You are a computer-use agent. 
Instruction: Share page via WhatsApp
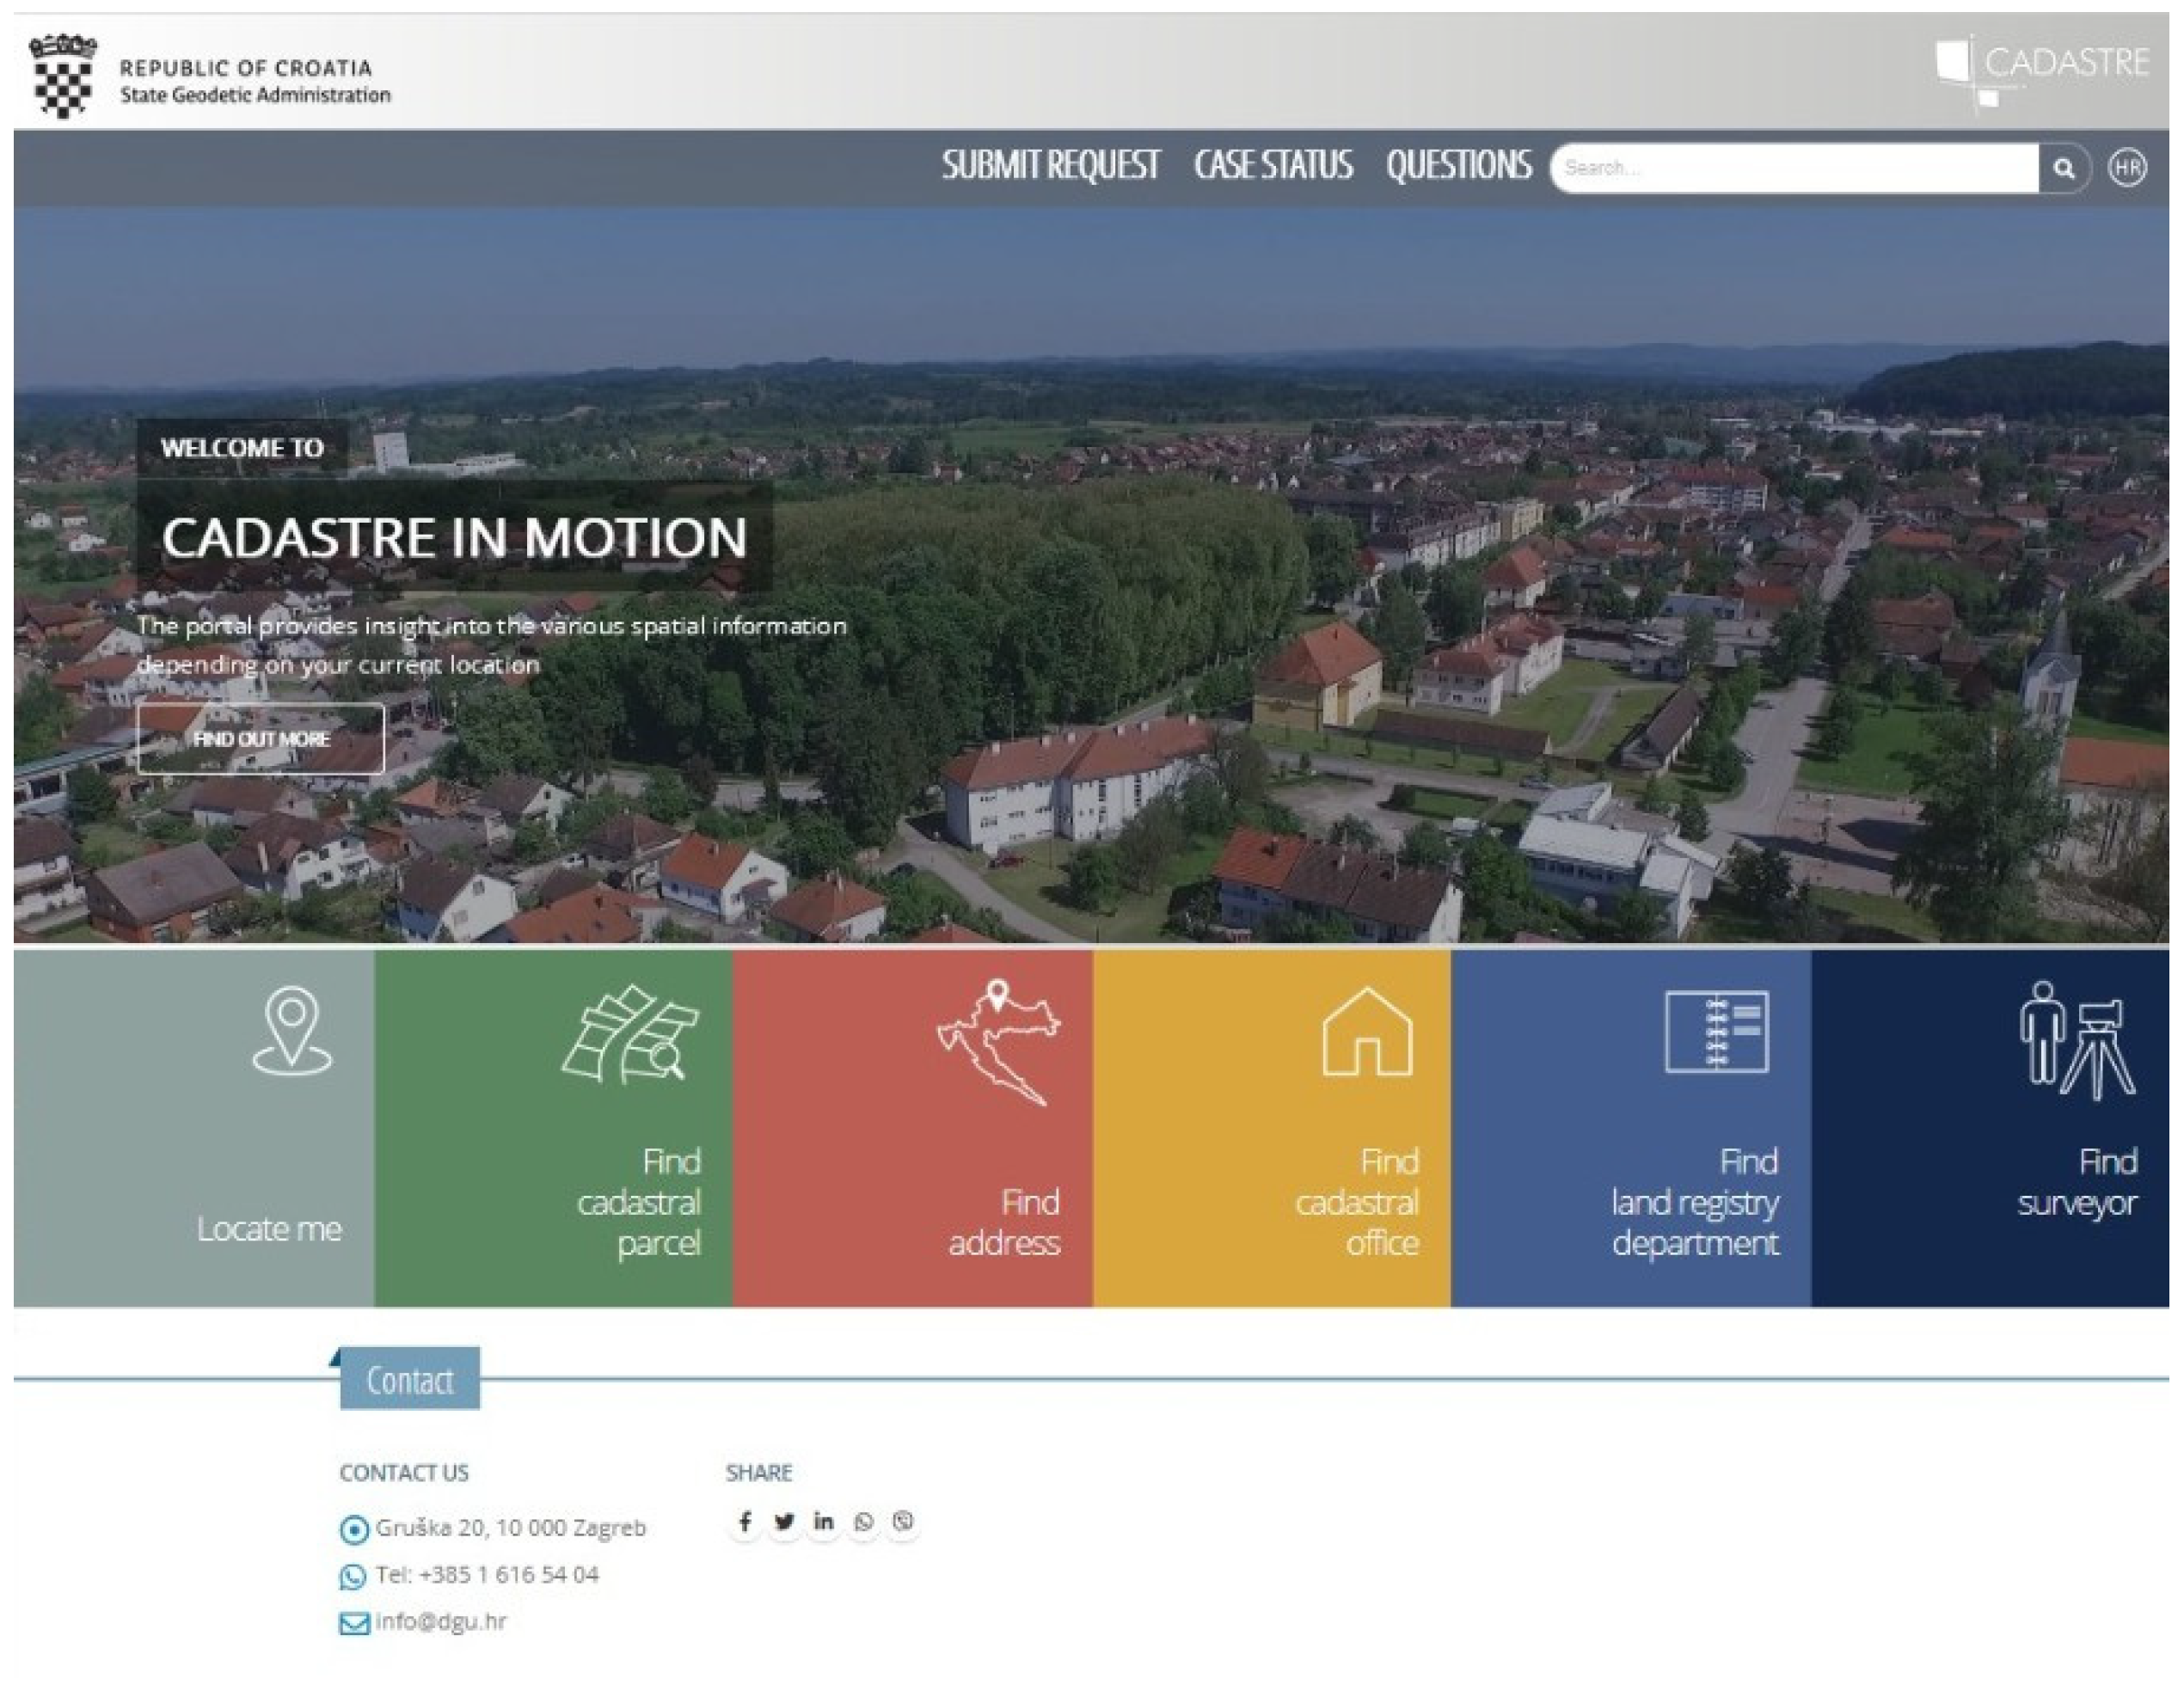pyautogui.click(x=863, y=1522)
